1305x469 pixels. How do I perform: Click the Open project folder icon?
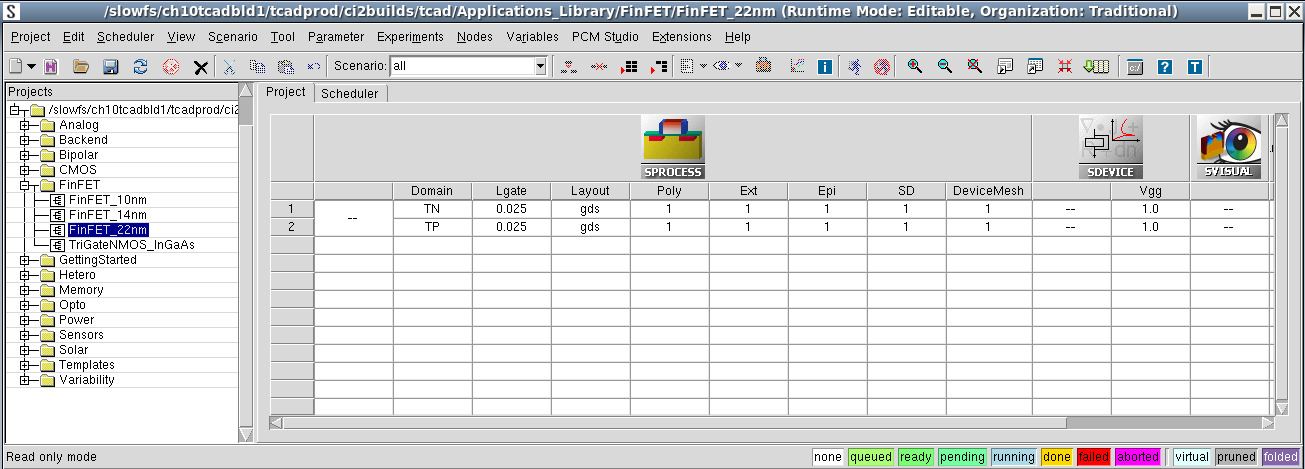(x=81, y=67)
